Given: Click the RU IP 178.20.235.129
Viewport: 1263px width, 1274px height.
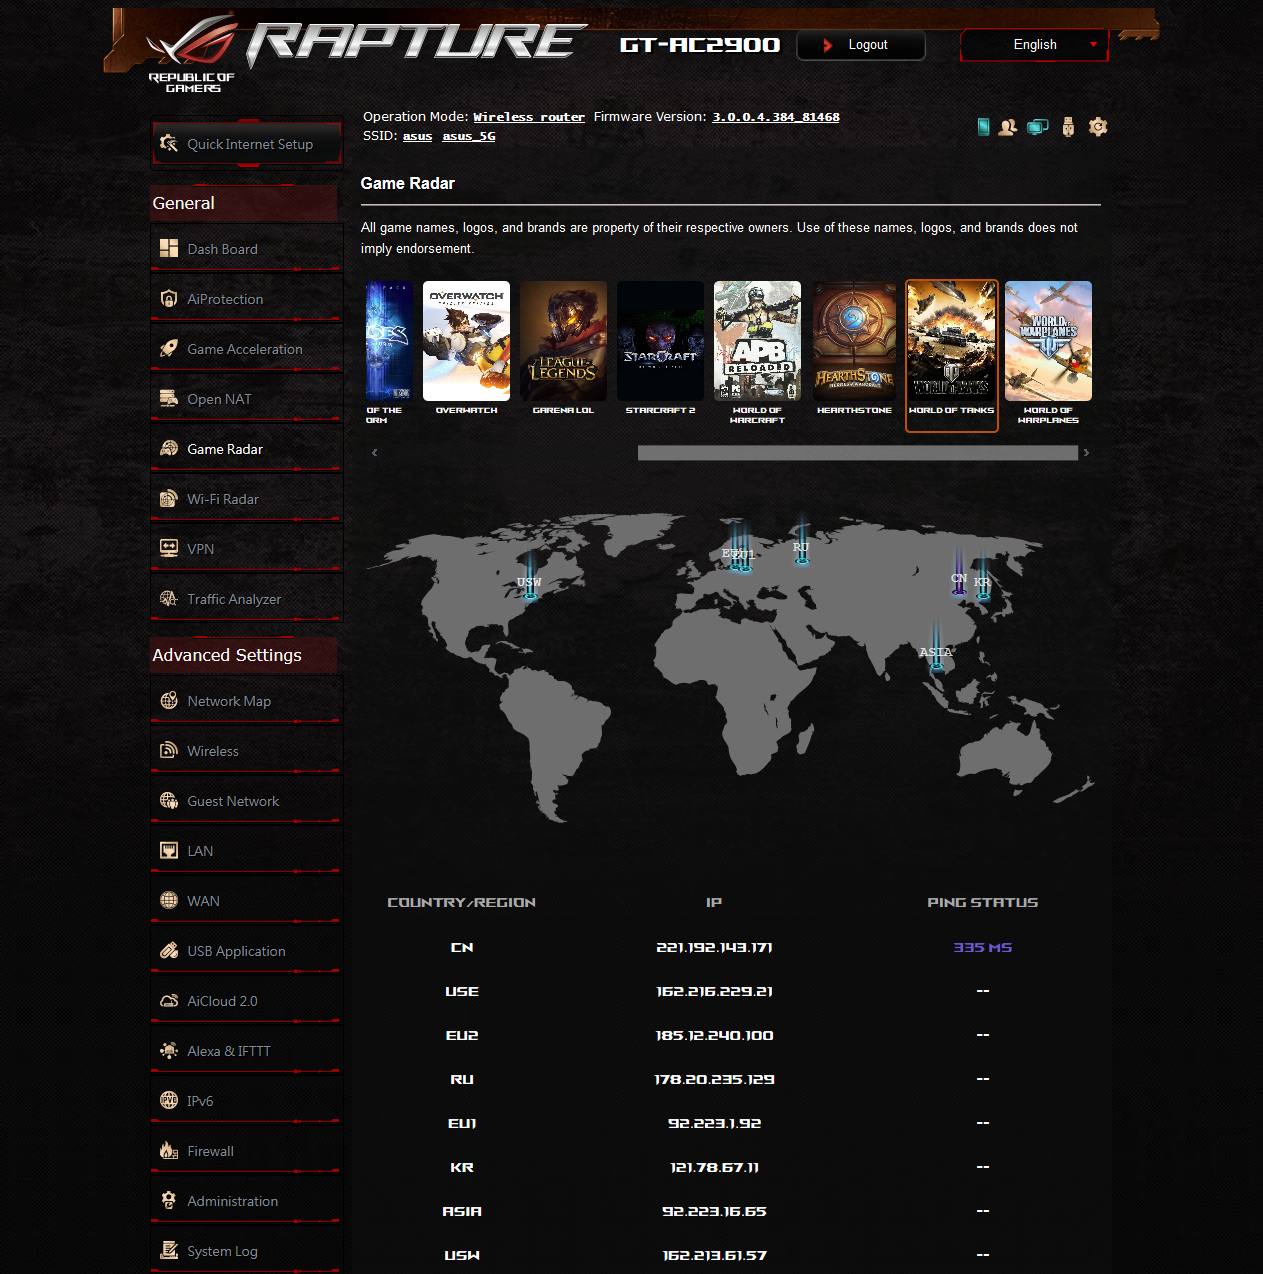Looking at the screenshot, I should (x=714, y=1079).
